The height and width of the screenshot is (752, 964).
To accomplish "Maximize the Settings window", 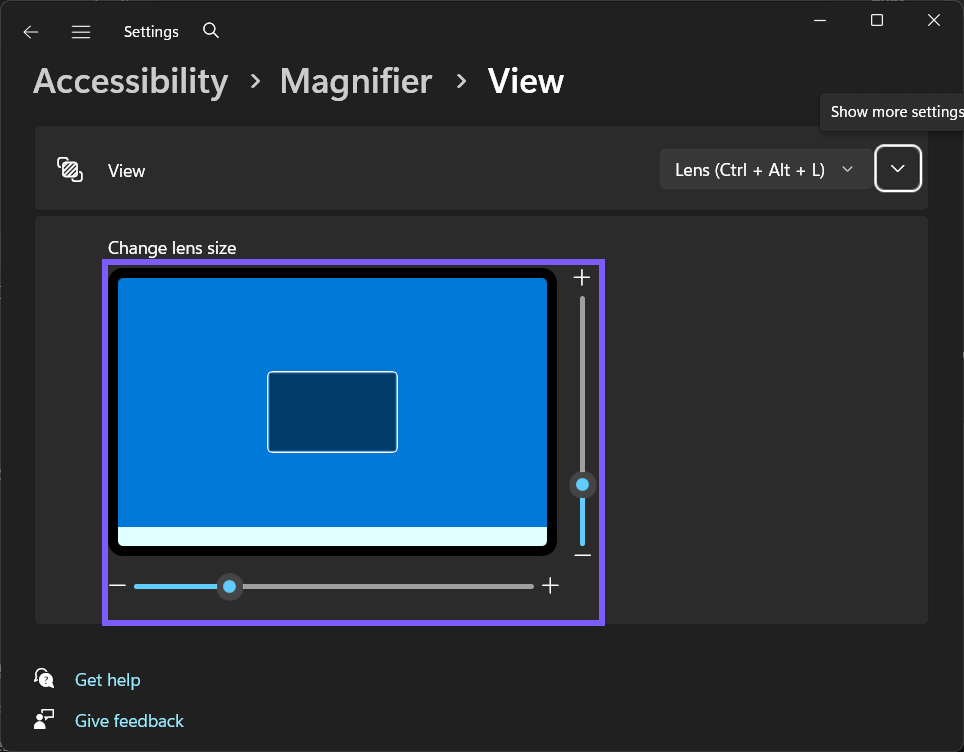I will point(877,20).
